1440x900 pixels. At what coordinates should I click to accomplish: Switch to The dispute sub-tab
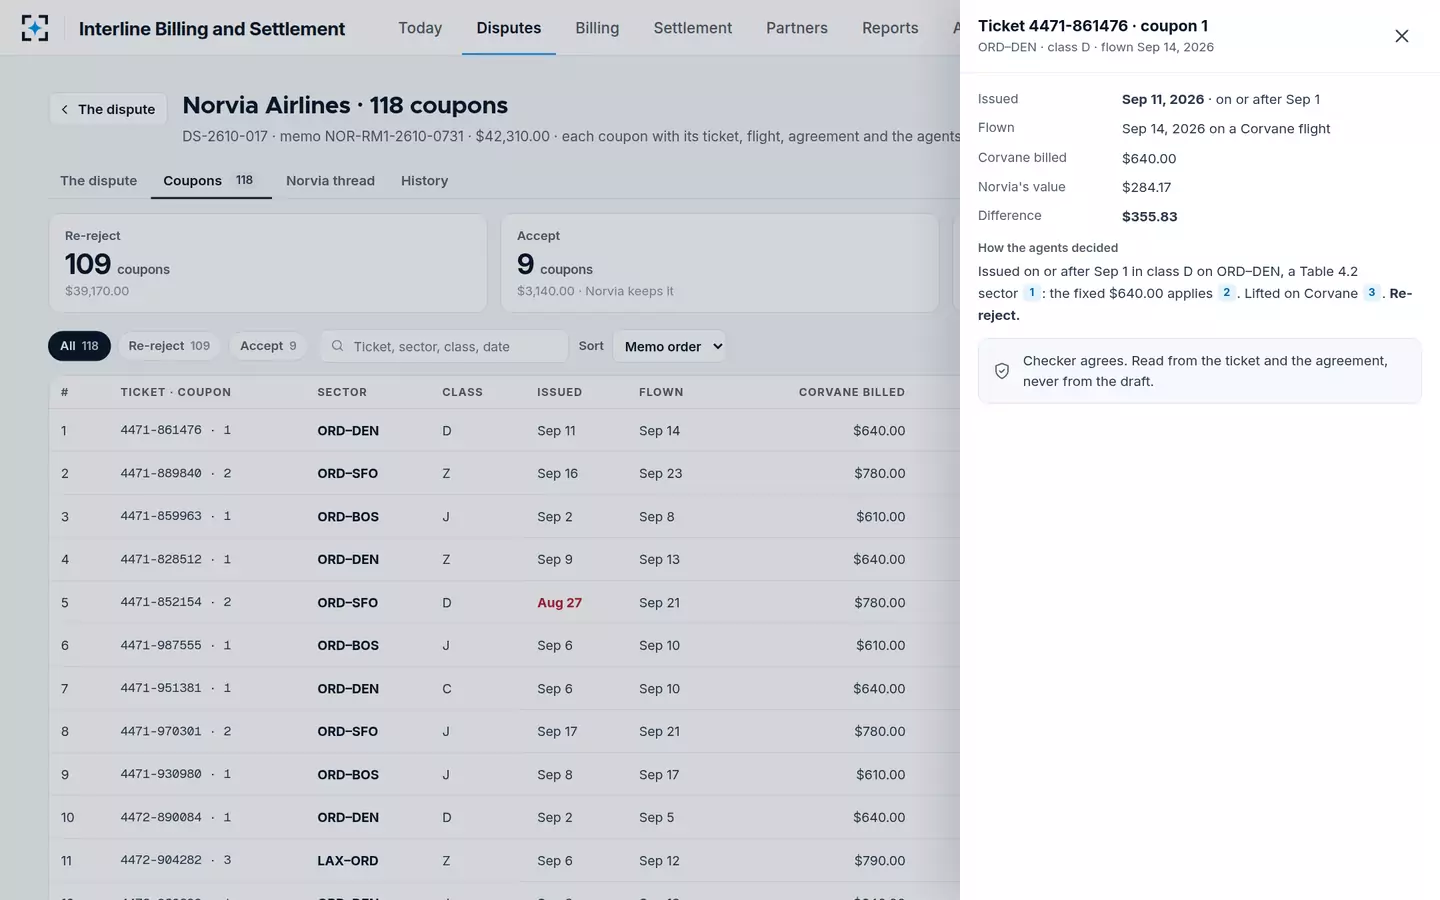click(98, 181)
